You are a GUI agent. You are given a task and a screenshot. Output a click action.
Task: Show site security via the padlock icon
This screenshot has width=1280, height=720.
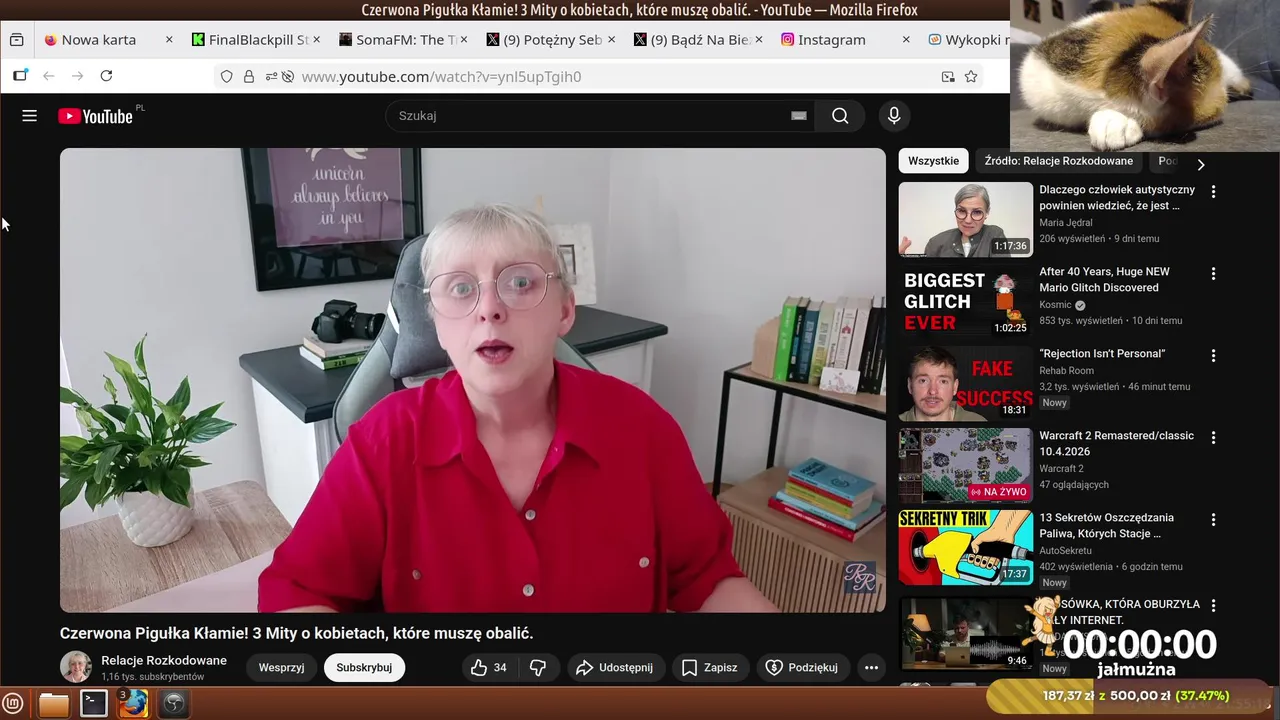click(249, 76)
